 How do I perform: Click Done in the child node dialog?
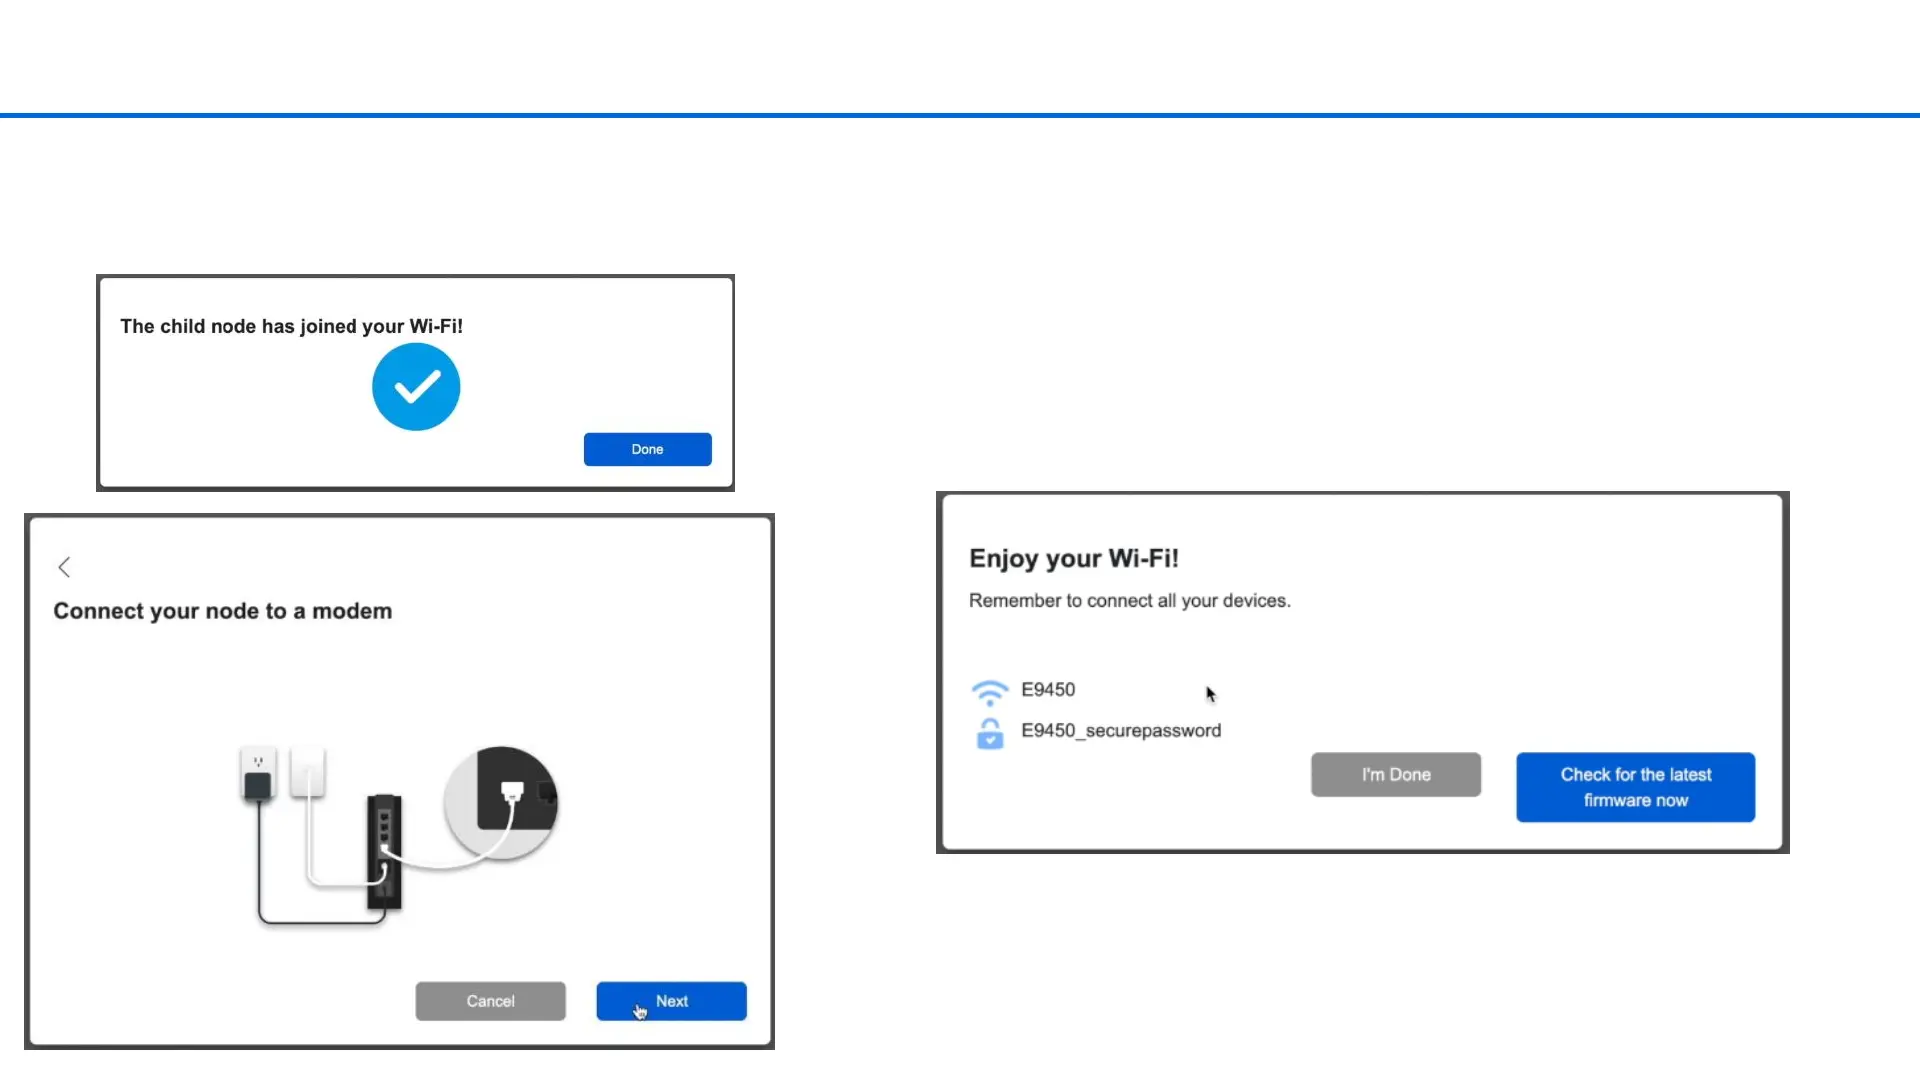[647, 449]
